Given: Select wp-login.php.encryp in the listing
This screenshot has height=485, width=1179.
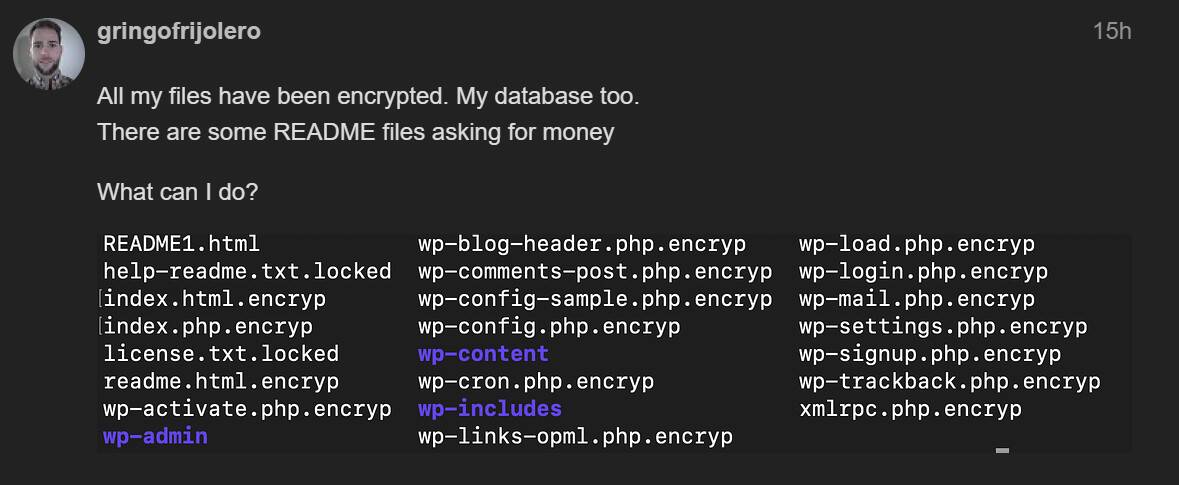Looking at the screenshot, I should click(x=923, y=271).
